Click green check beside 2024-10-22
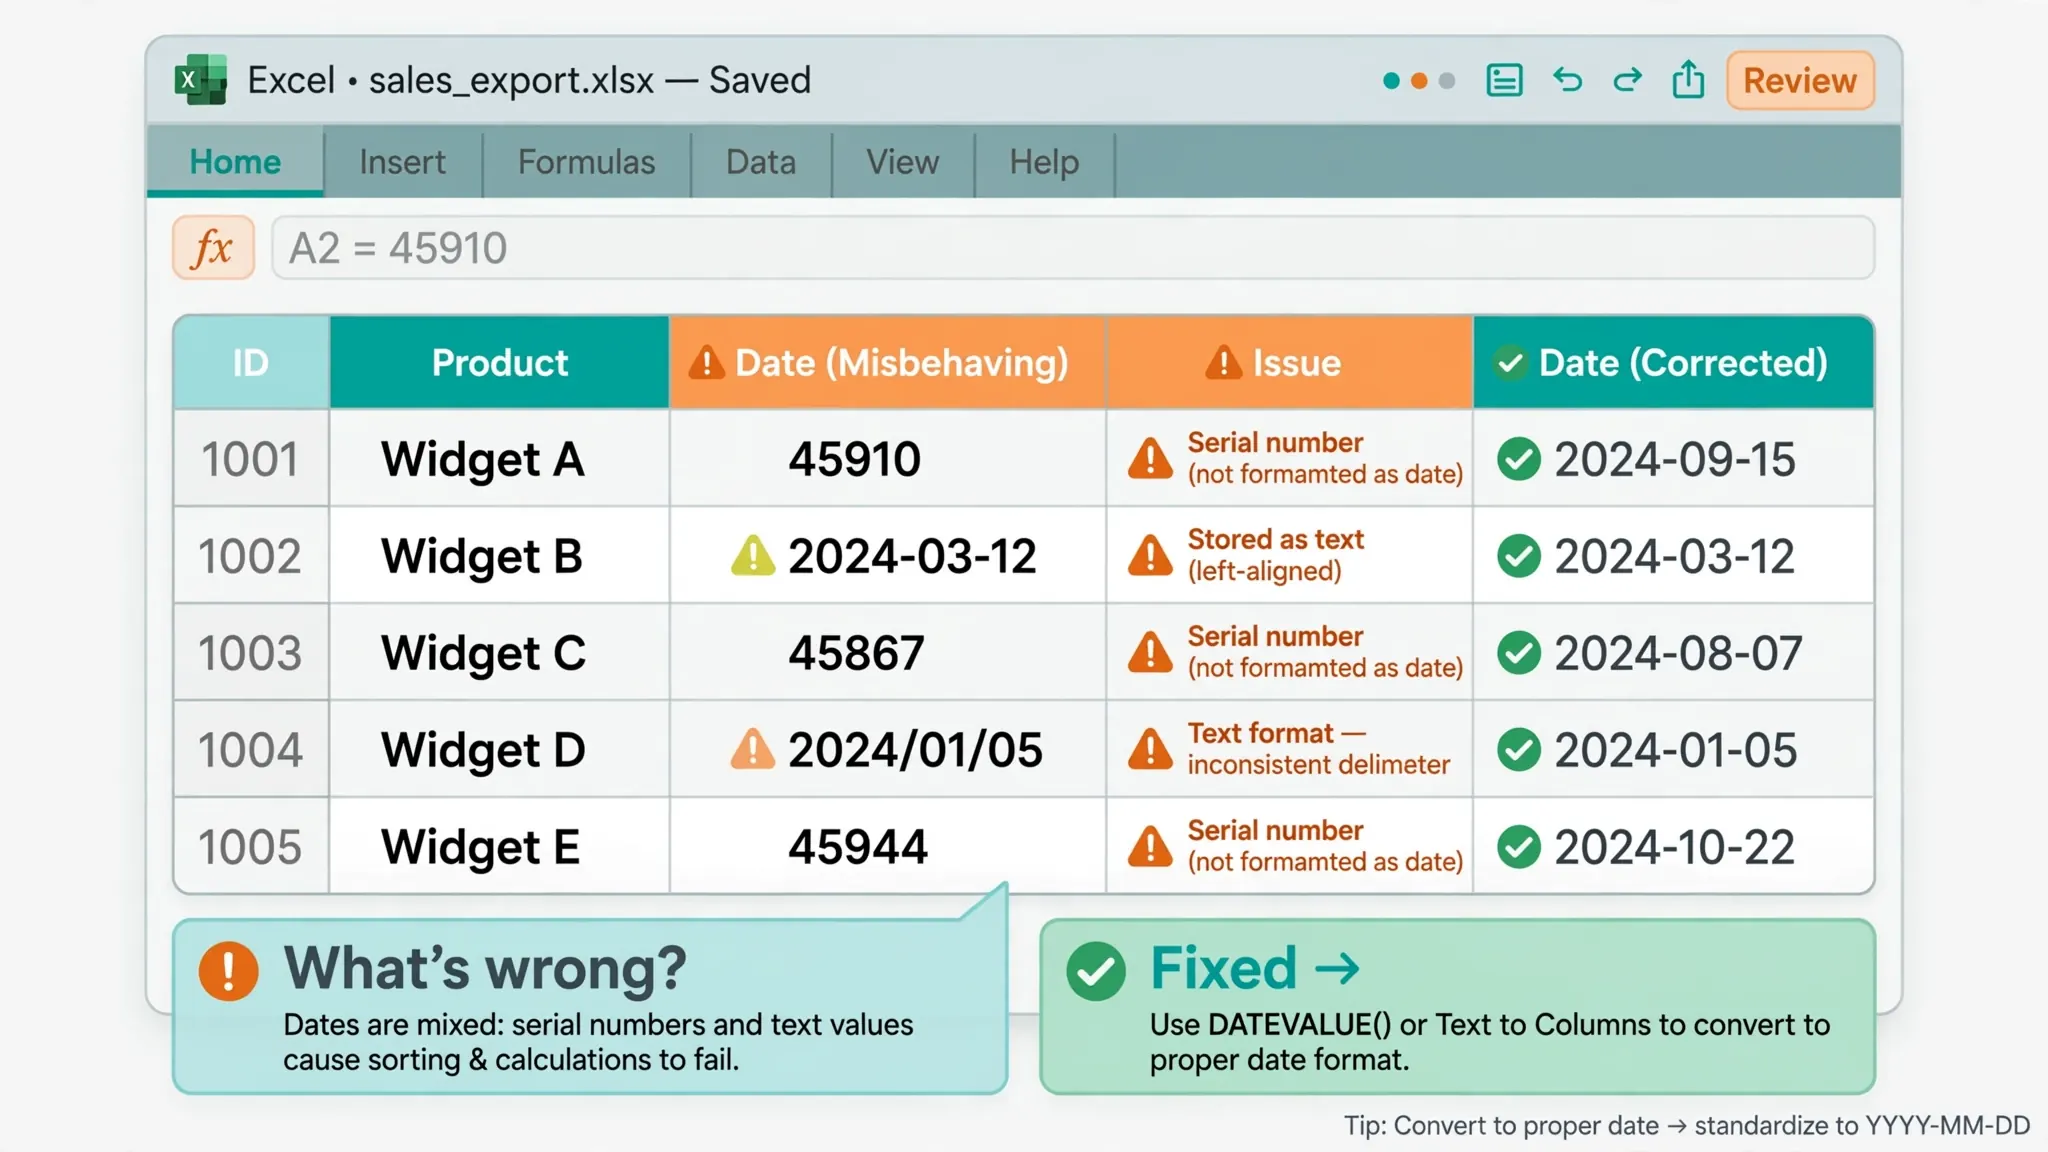Viewport: 2048px width, 1152px height. [x=1519, y=847]
